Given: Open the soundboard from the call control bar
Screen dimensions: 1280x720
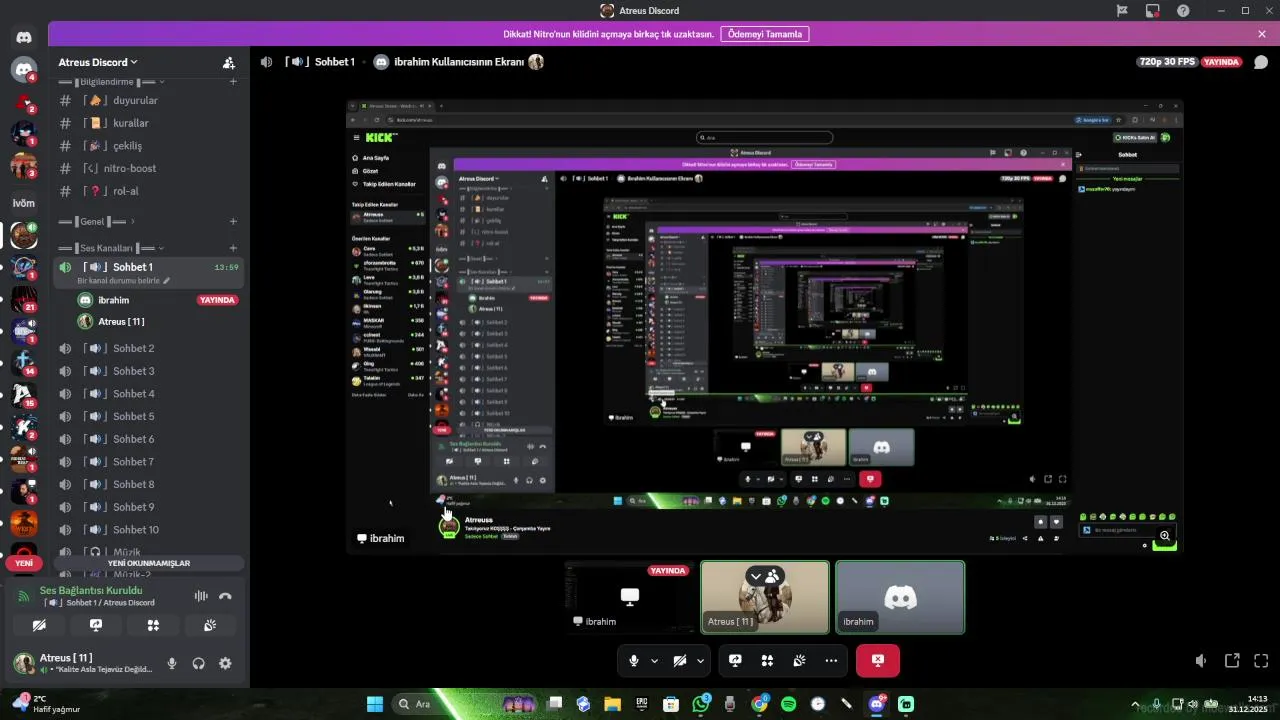Looking at the screenshot, I should click(x=799, y=661).
